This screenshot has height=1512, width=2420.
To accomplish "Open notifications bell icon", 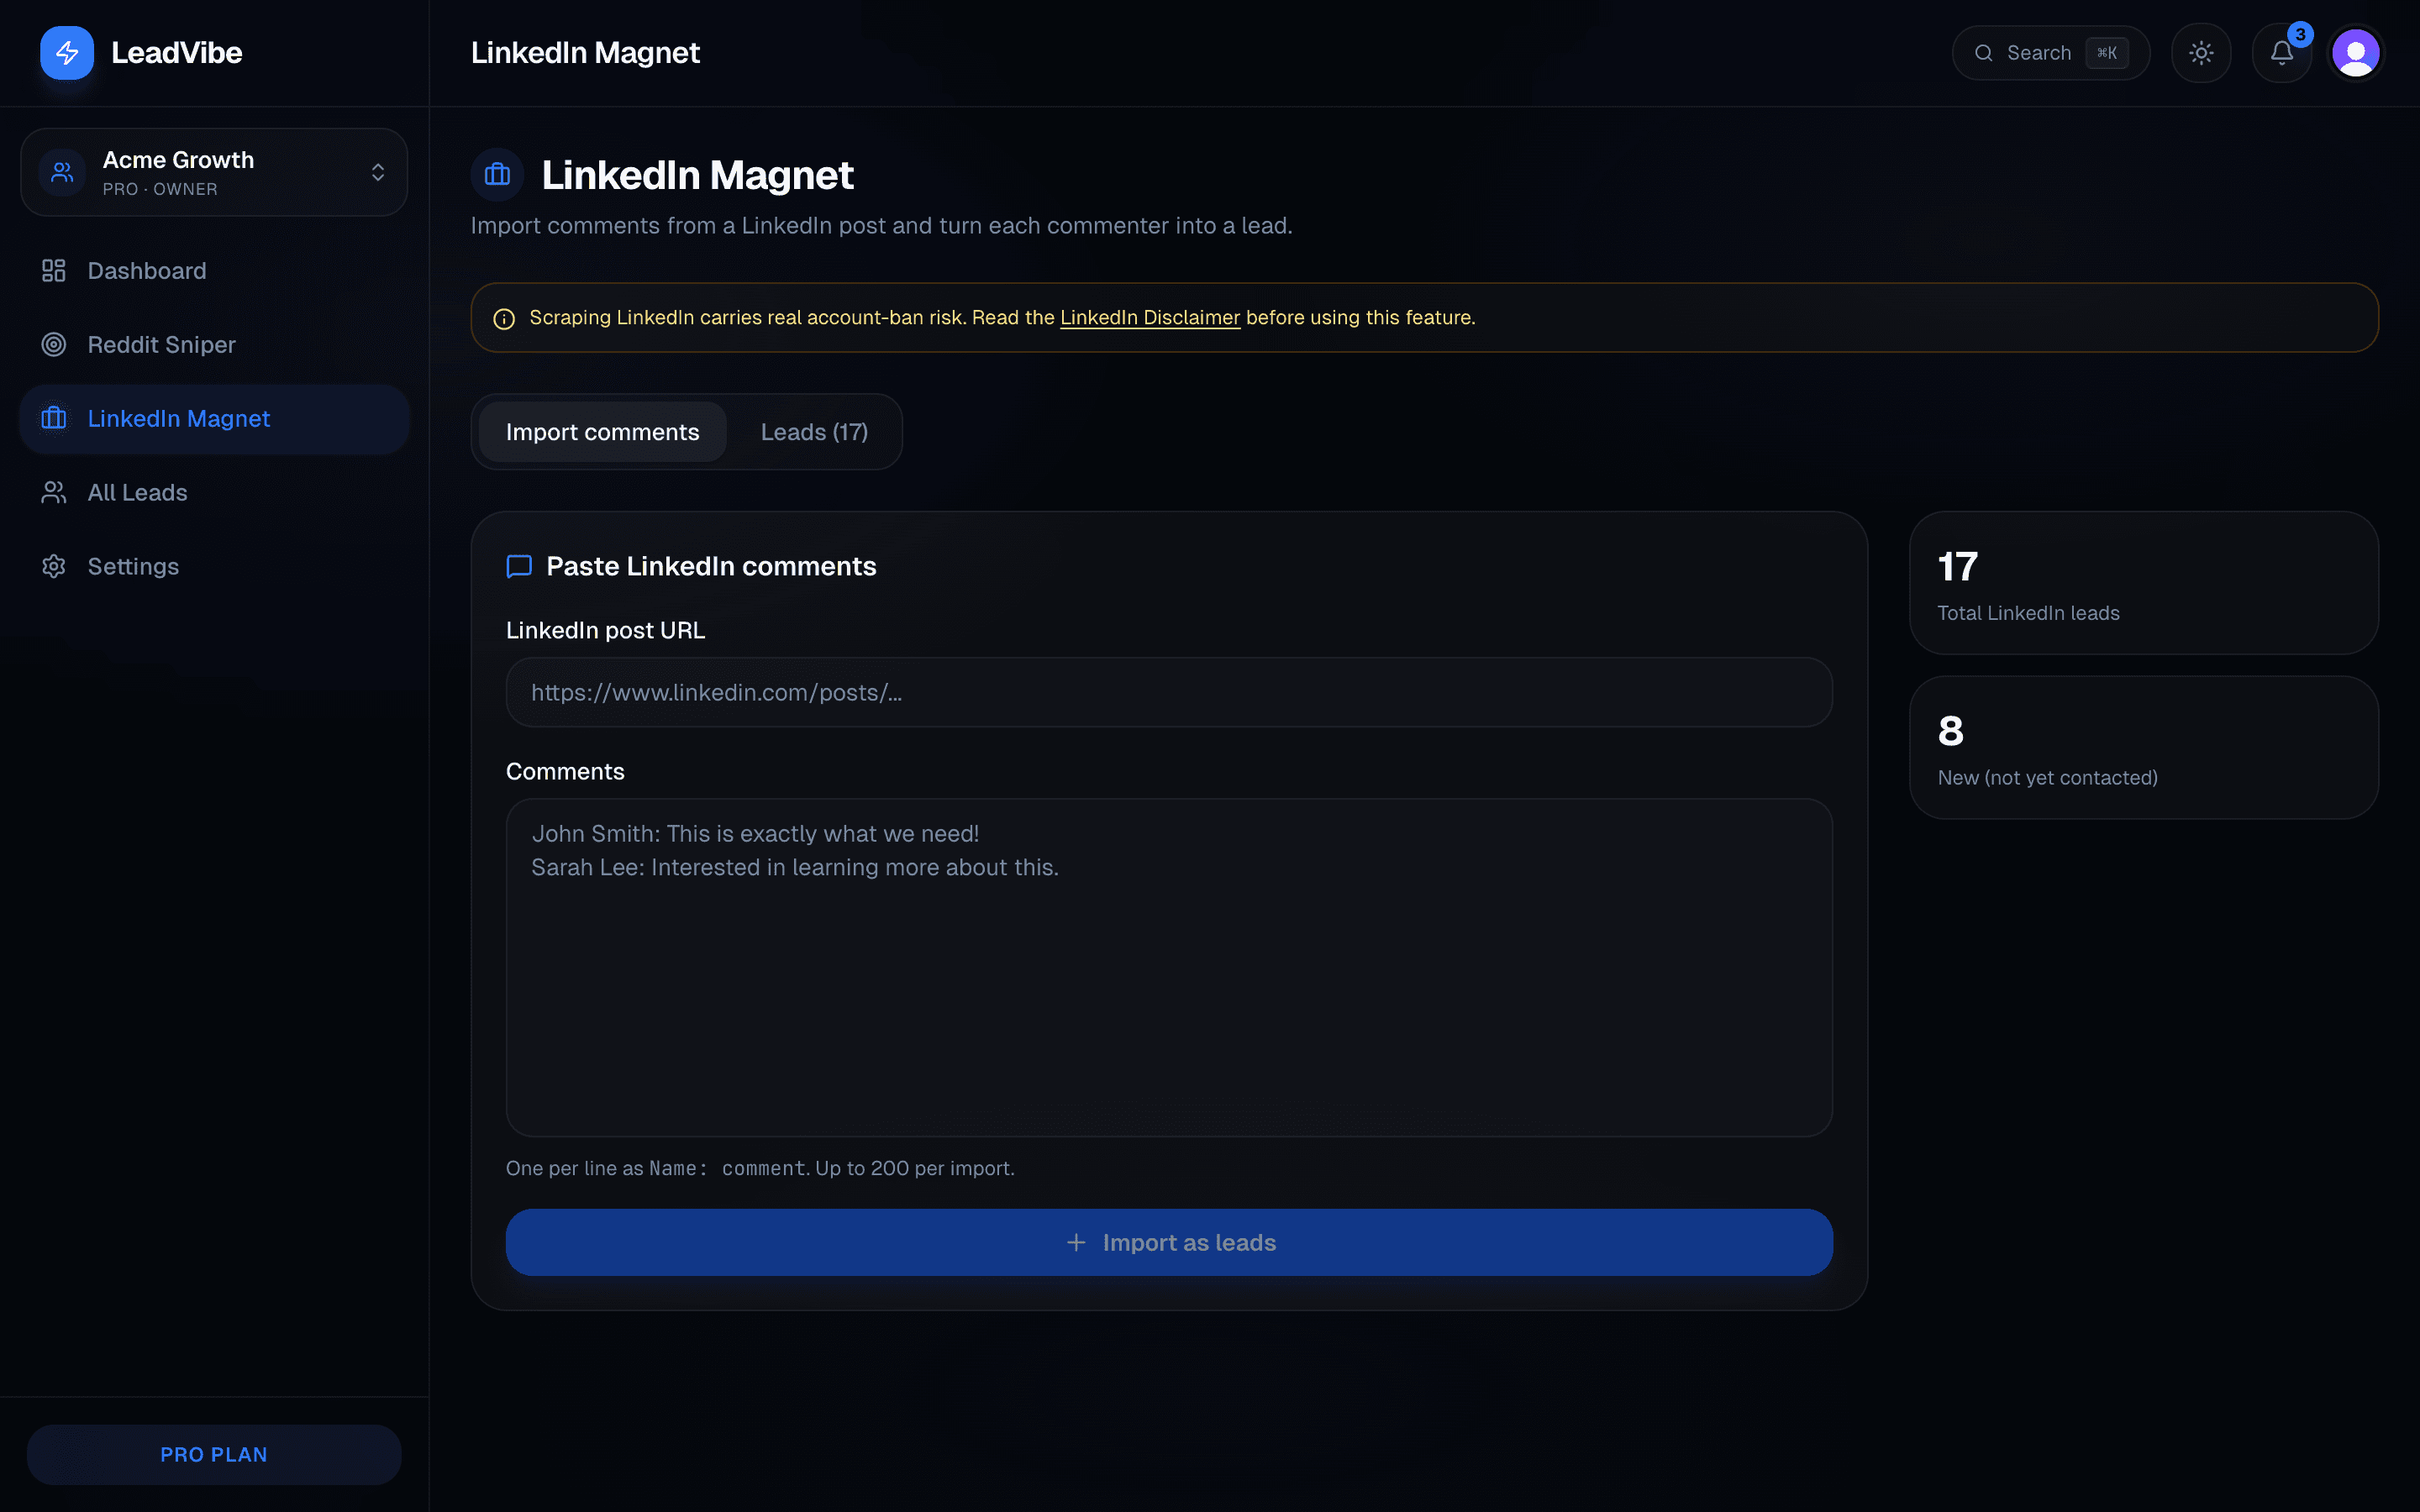I will tap(2281, 53).
